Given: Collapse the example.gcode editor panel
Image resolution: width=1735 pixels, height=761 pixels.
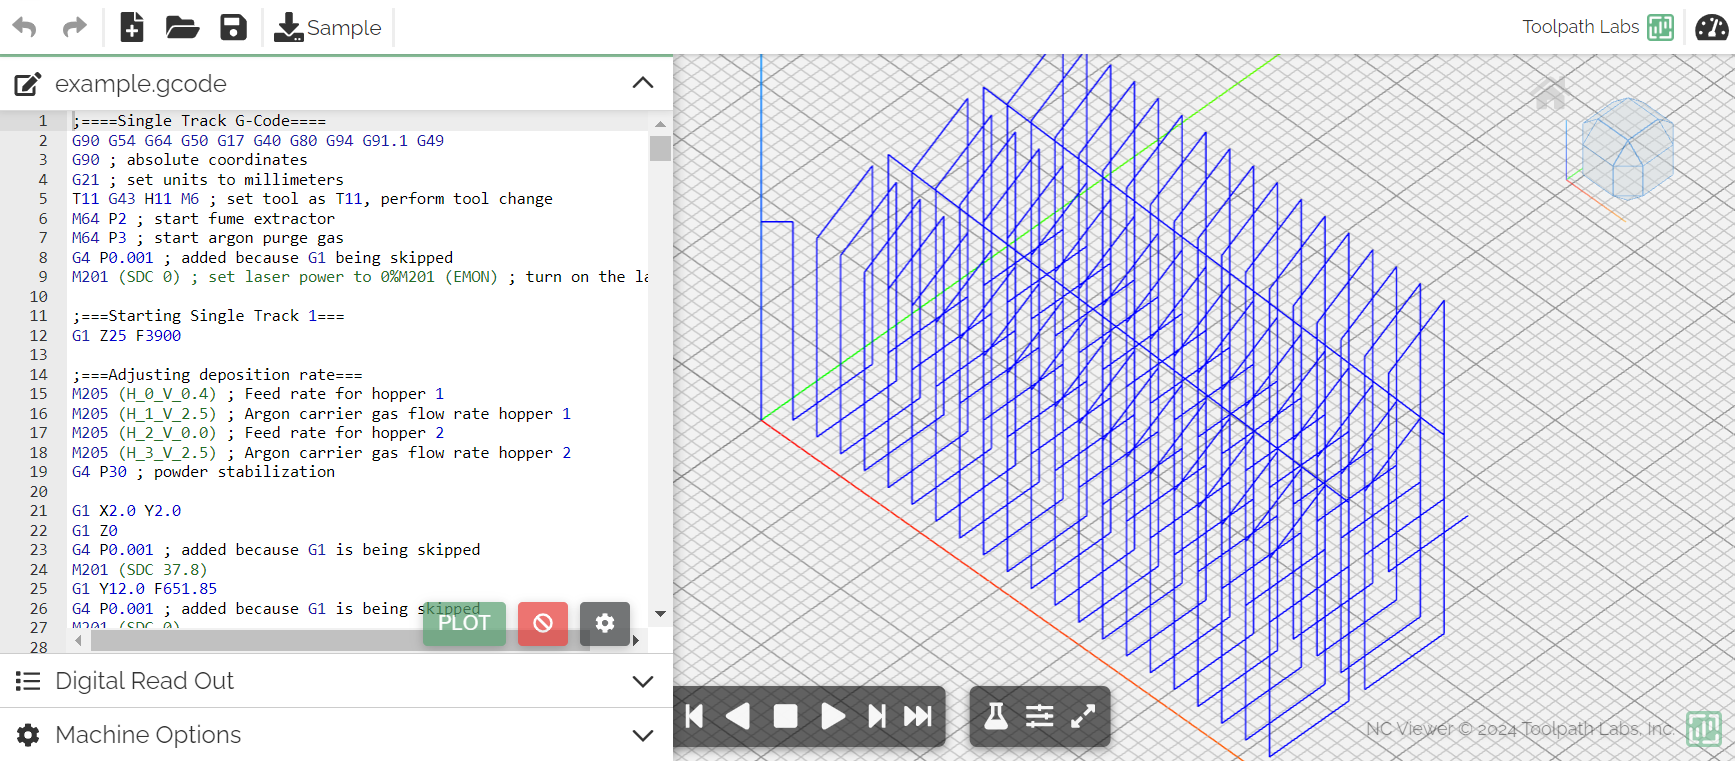Looking at the screenshot, I should point(643,83).
